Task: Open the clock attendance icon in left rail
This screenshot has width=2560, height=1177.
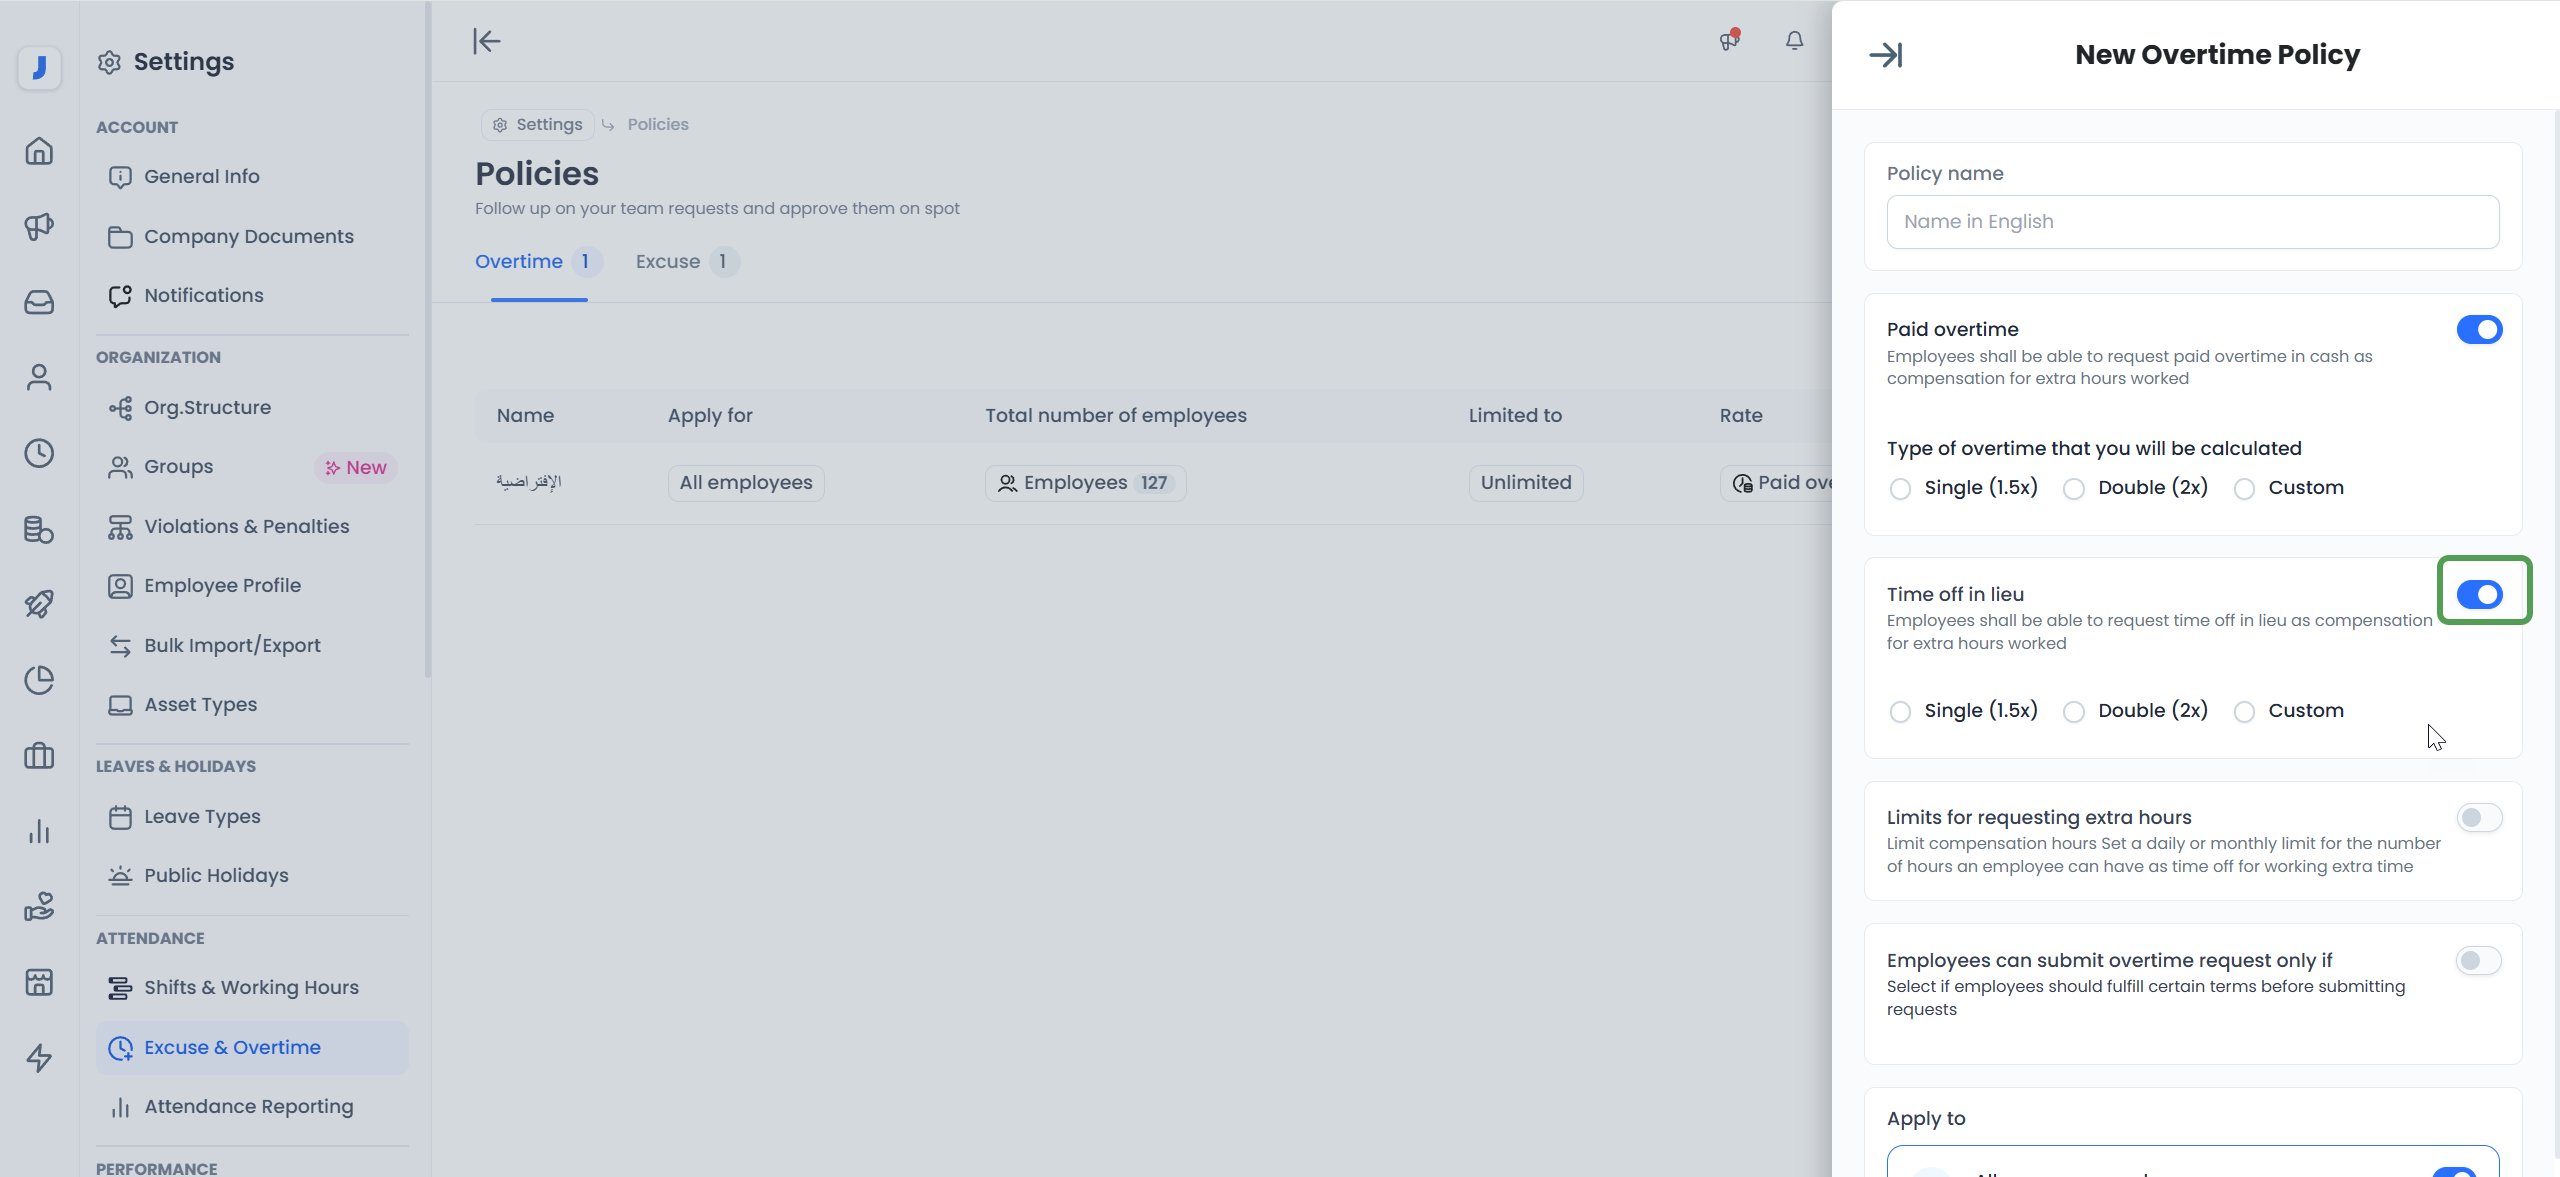Action: pos(39,453)
